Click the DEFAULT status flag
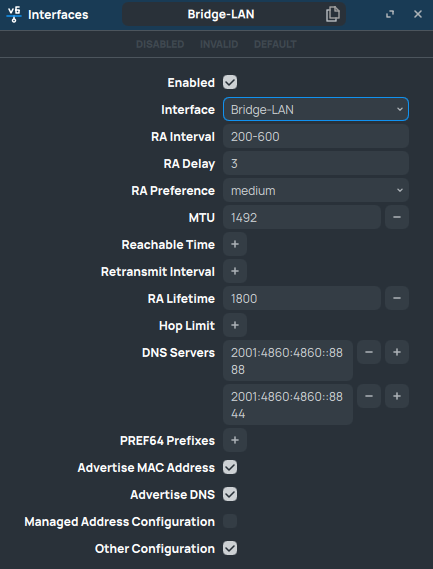 click(275, 44)
